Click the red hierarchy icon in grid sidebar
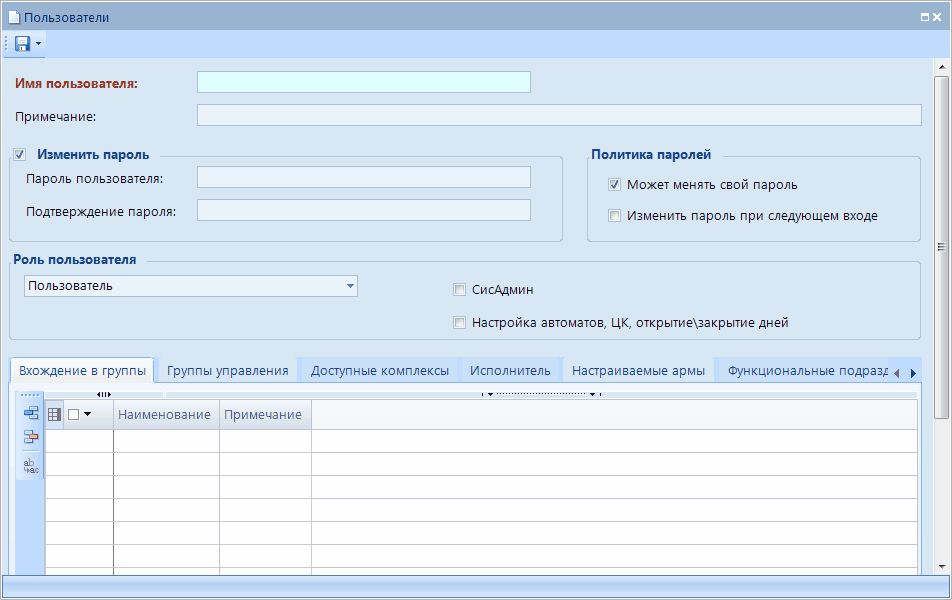The width and height of the screenshot is (952, 600). [x=31, y=436]
